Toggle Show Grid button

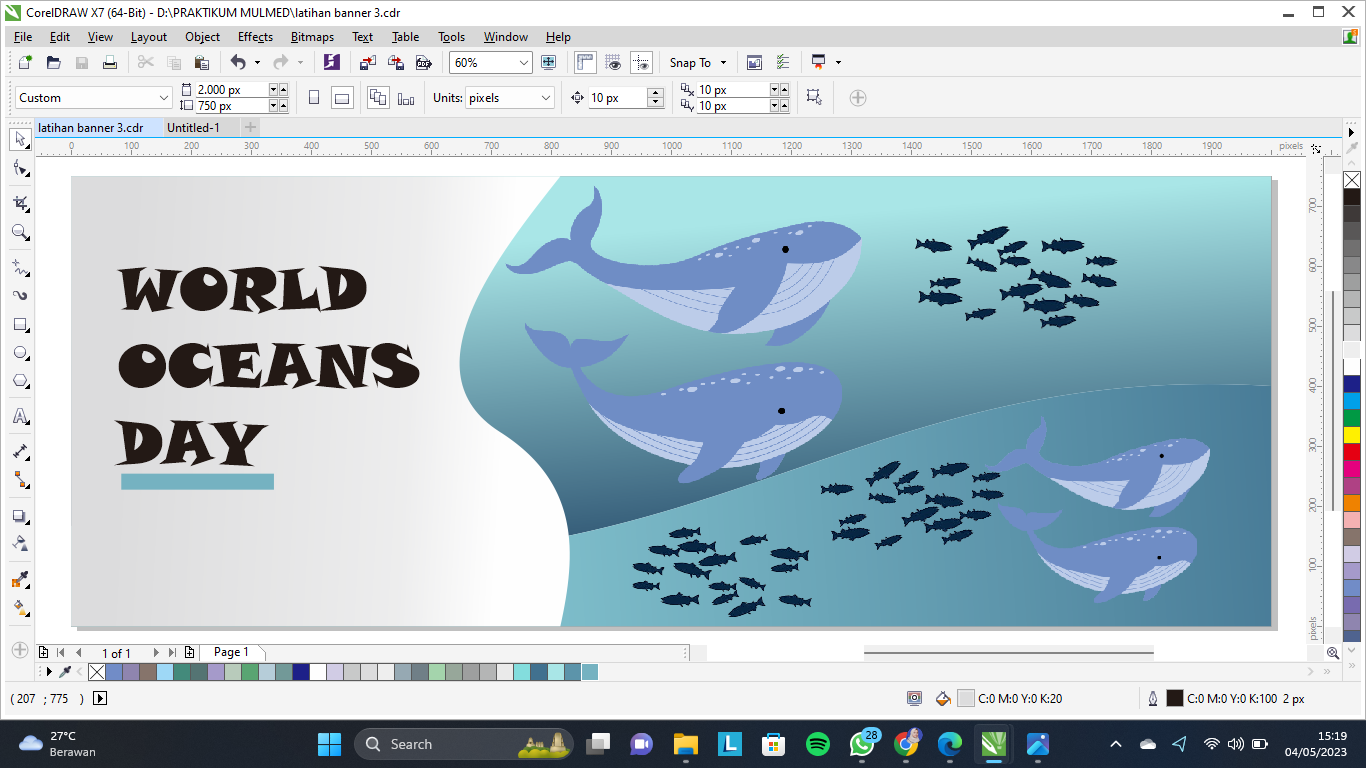(x=613, y=63)
